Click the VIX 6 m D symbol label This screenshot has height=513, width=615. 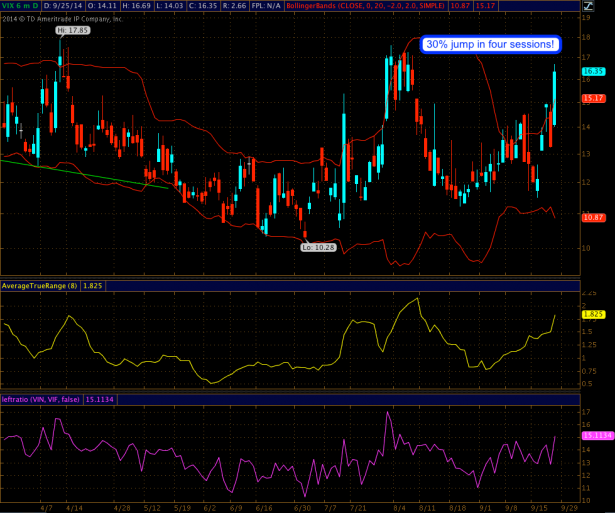click(21, 6)
